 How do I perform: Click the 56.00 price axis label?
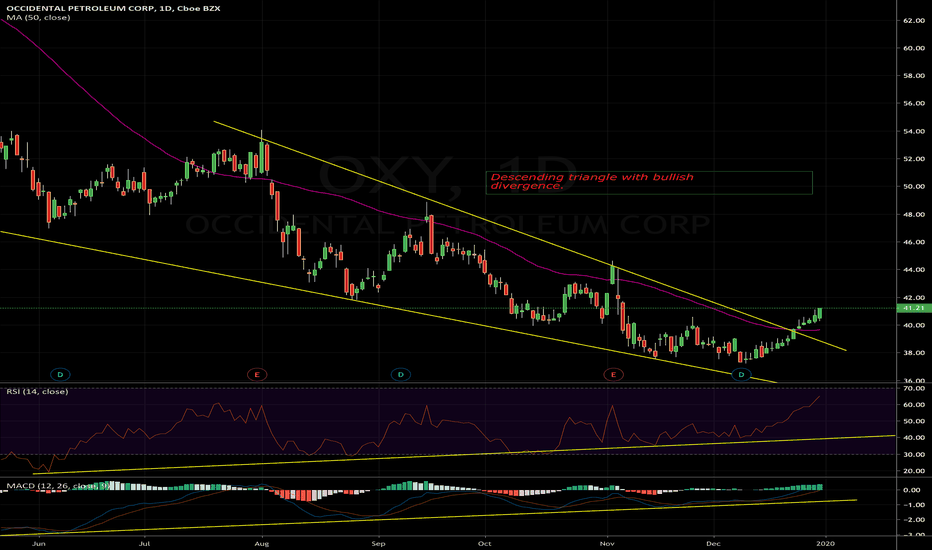point(914,103)
